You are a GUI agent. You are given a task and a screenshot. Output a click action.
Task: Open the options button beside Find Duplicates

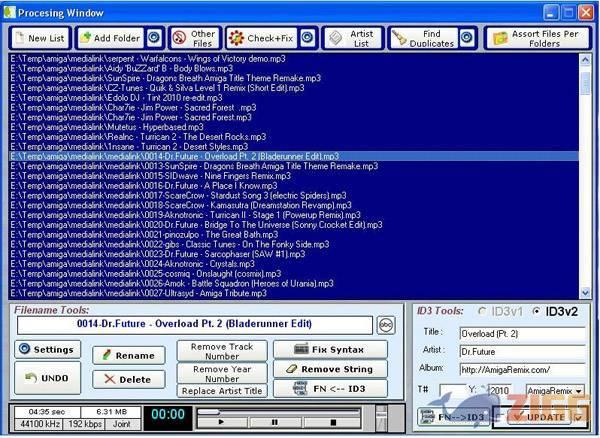[x=467, y=38]
